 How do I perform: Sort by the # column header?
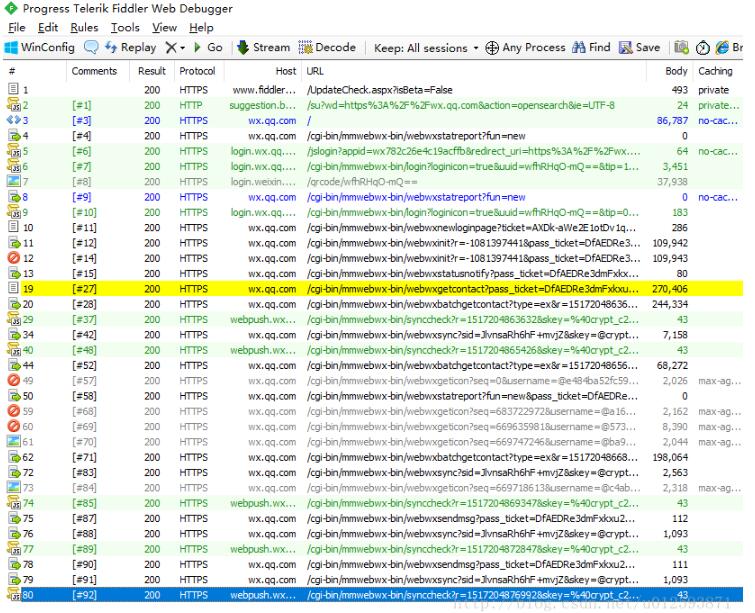coord(35,71)
